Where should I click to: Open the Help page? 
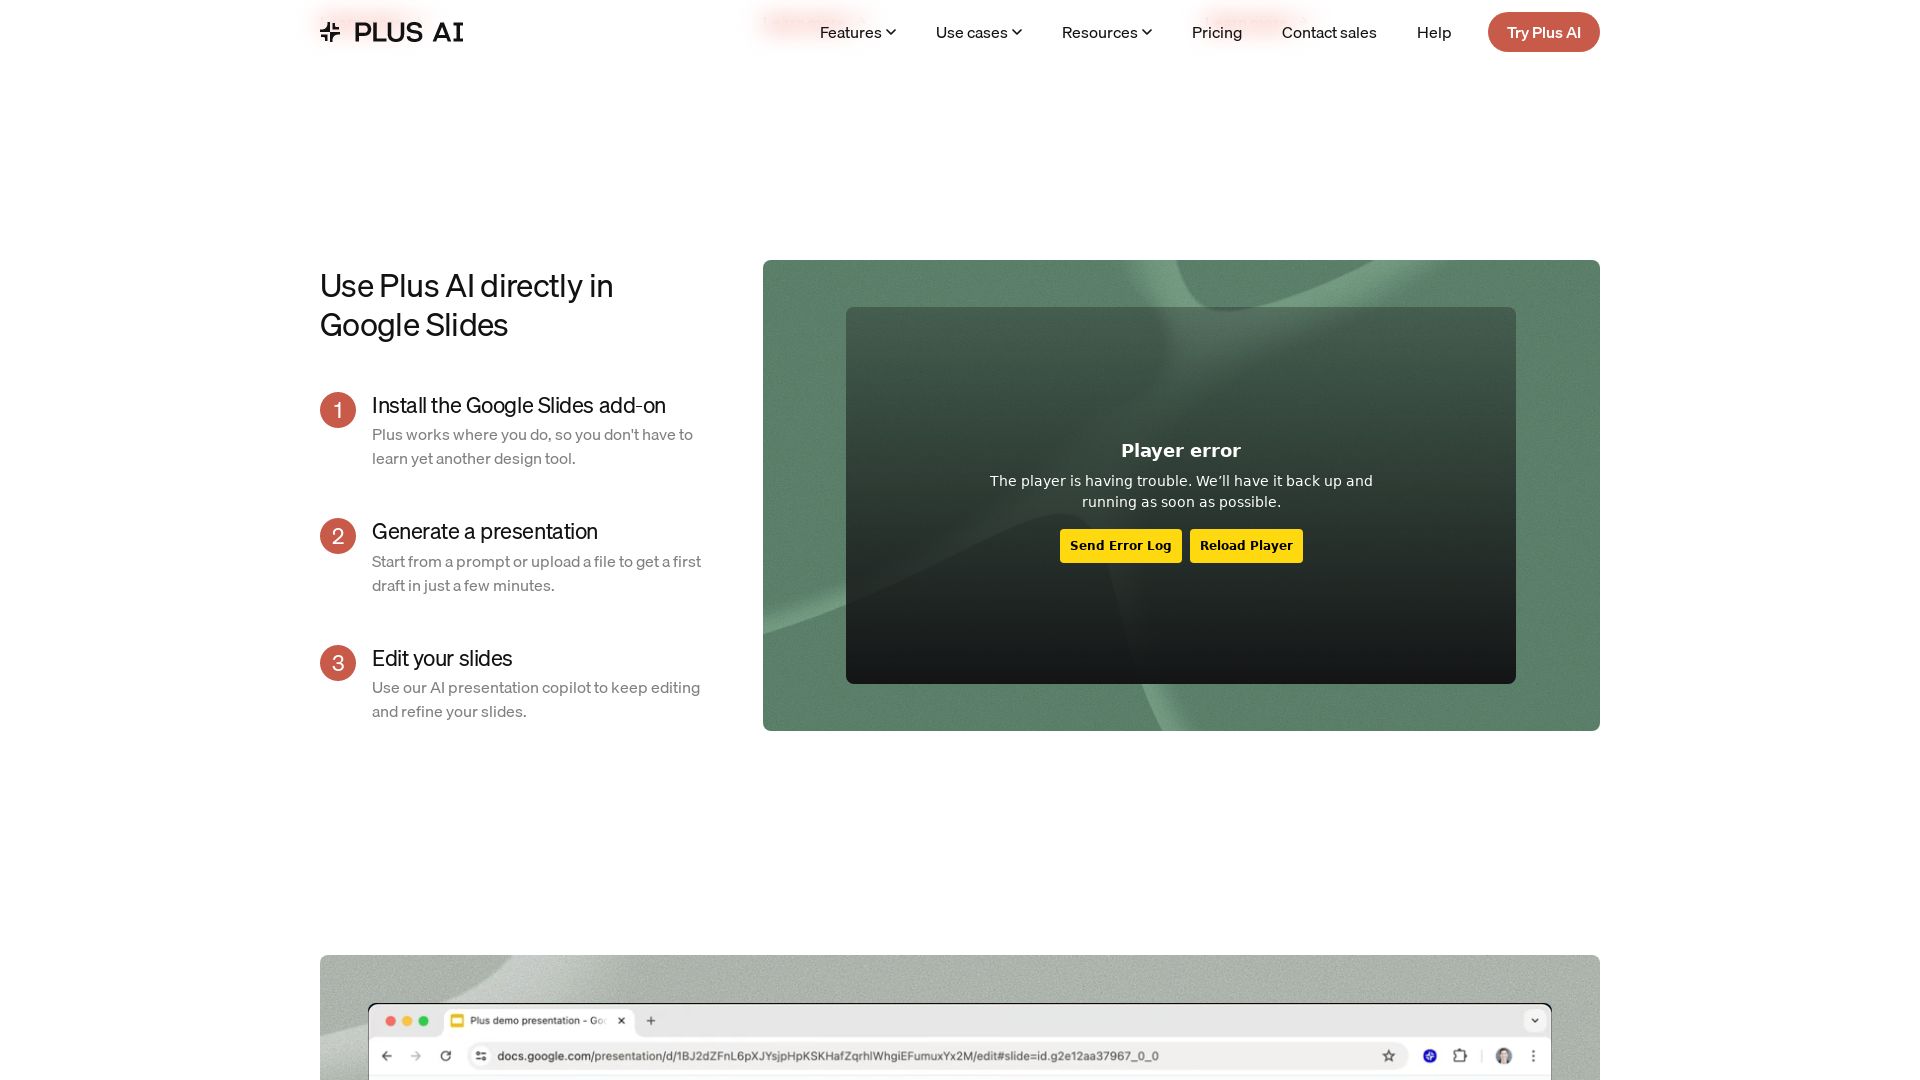pos(1433,32)
